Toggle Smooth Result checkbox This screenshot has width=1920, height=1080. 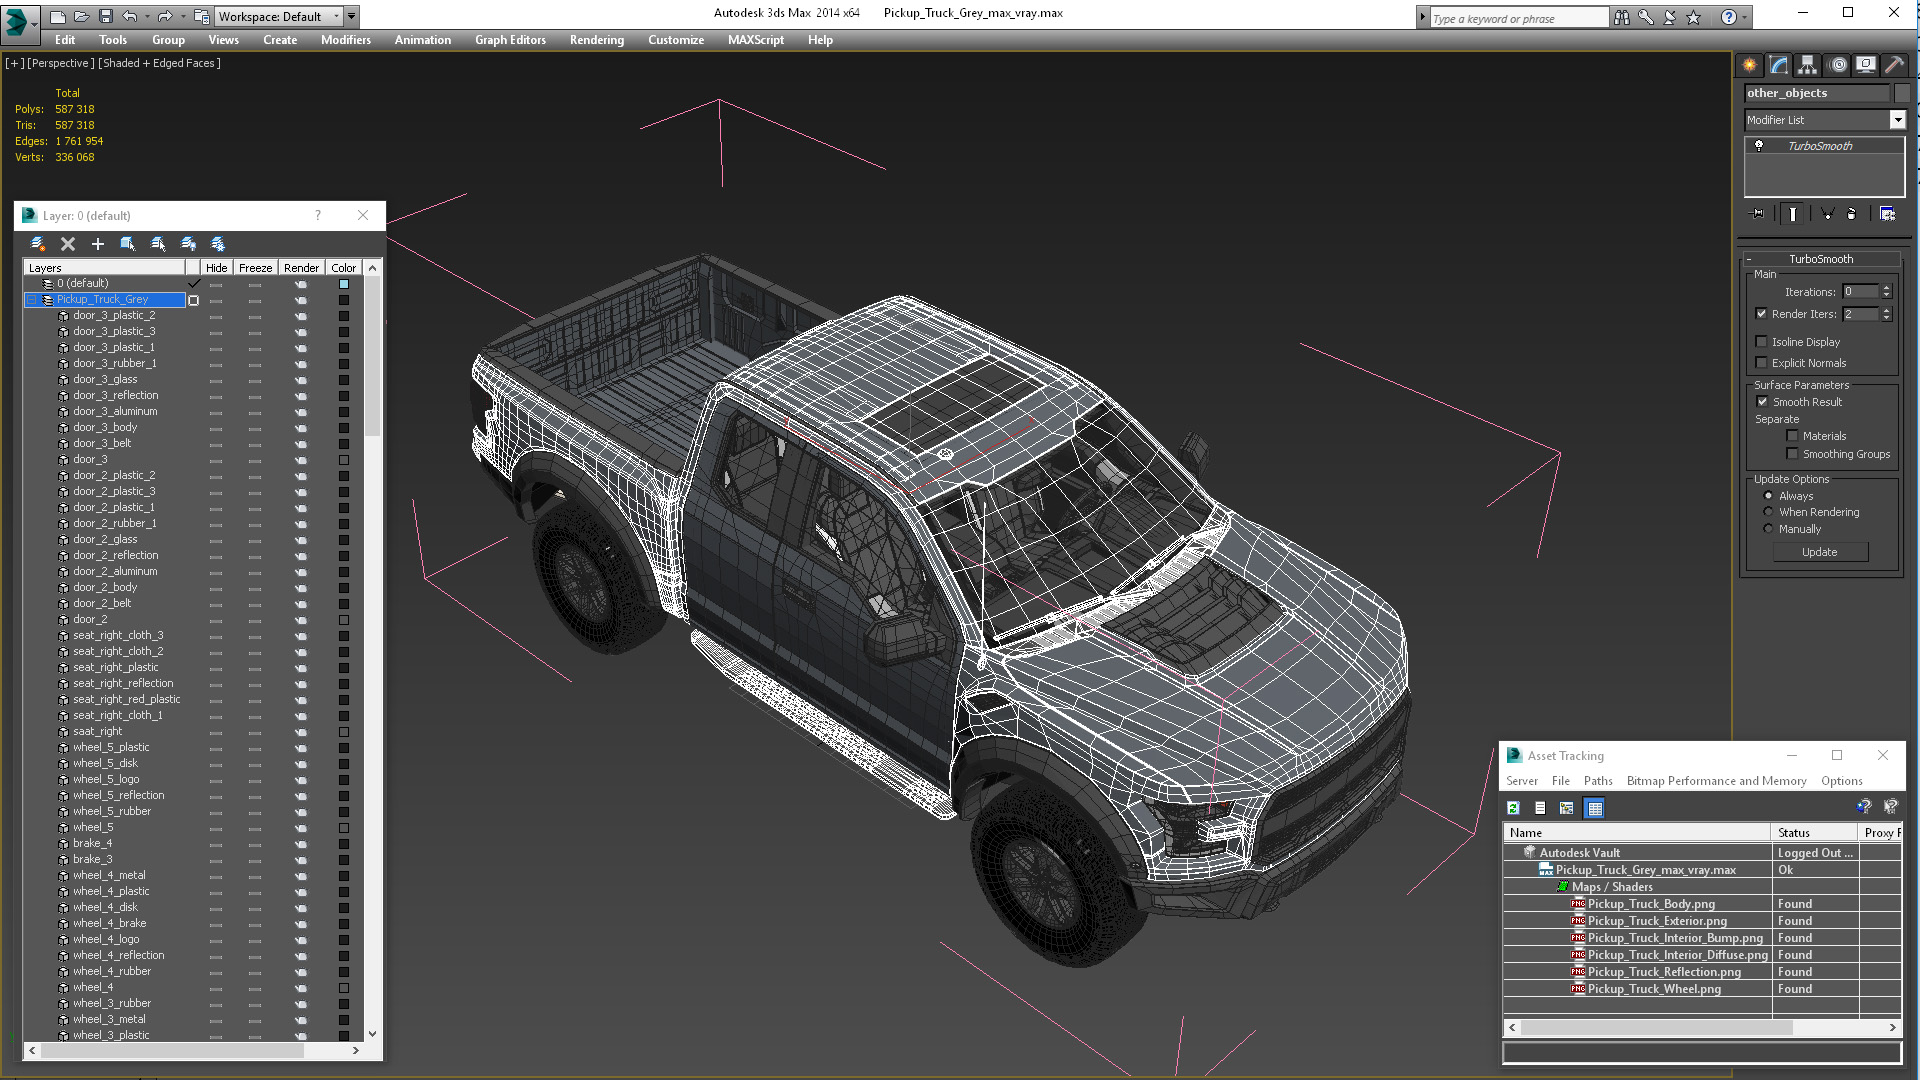[x=1763, y=402]
